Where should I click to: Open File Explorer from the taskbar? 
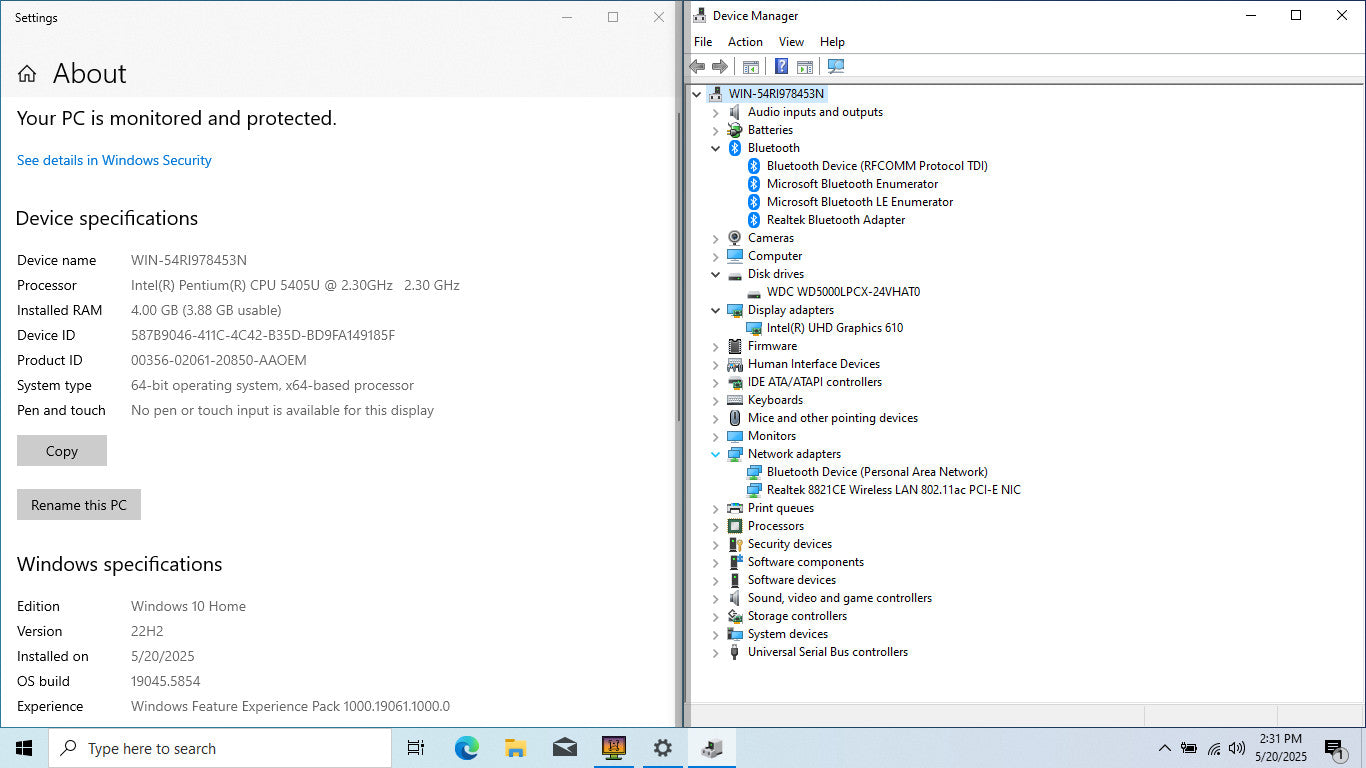[515, 748]
